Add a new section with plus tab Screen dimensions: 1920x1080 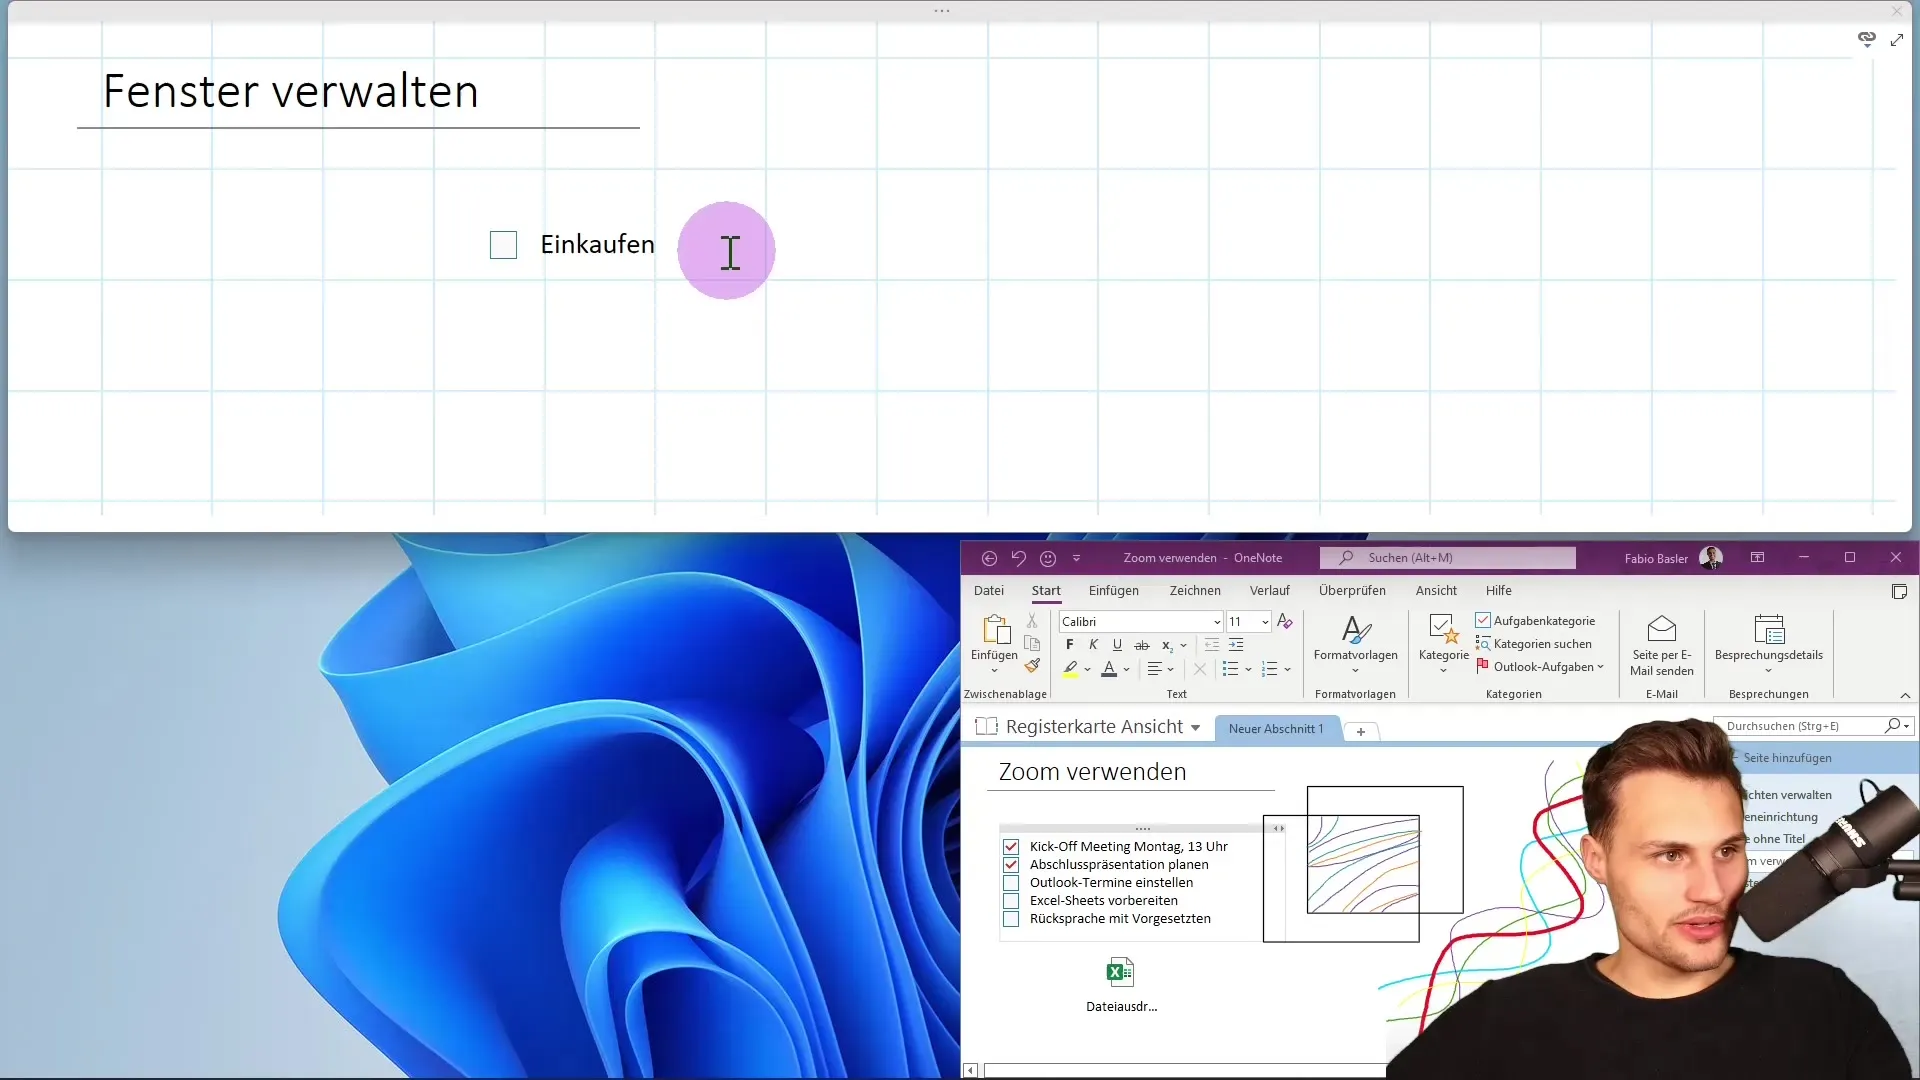coord(1360,732)
